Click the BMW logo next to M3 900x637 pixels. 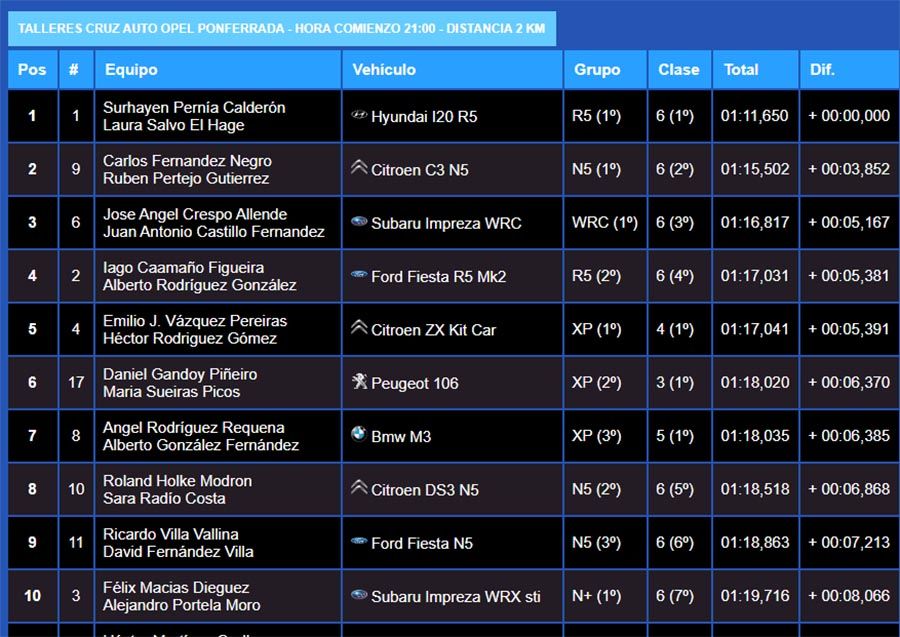coord(359,435)
